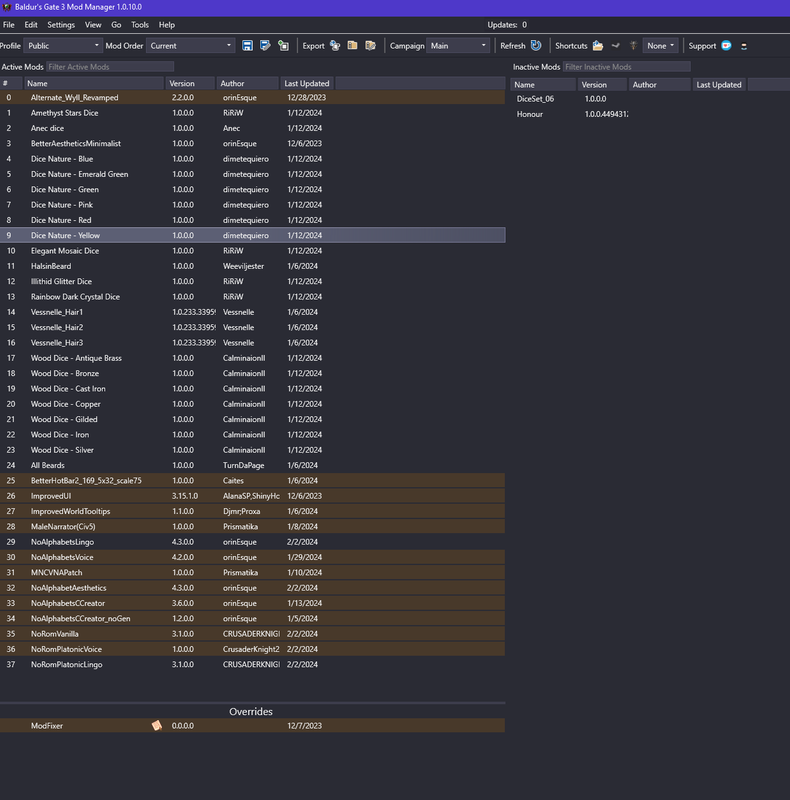Sort inactive mods by Author column header
Screen dimensions: 790x800
pyautogui.click(x=659, y=85)
